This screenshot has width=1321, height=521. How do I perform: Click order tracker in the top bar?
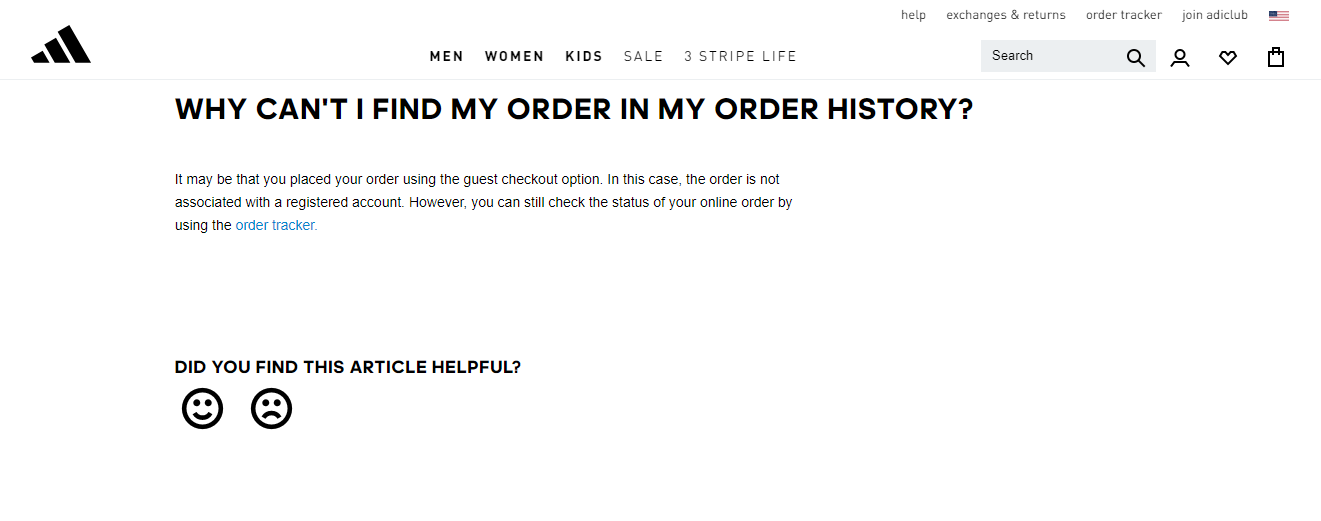point(1124,15)
